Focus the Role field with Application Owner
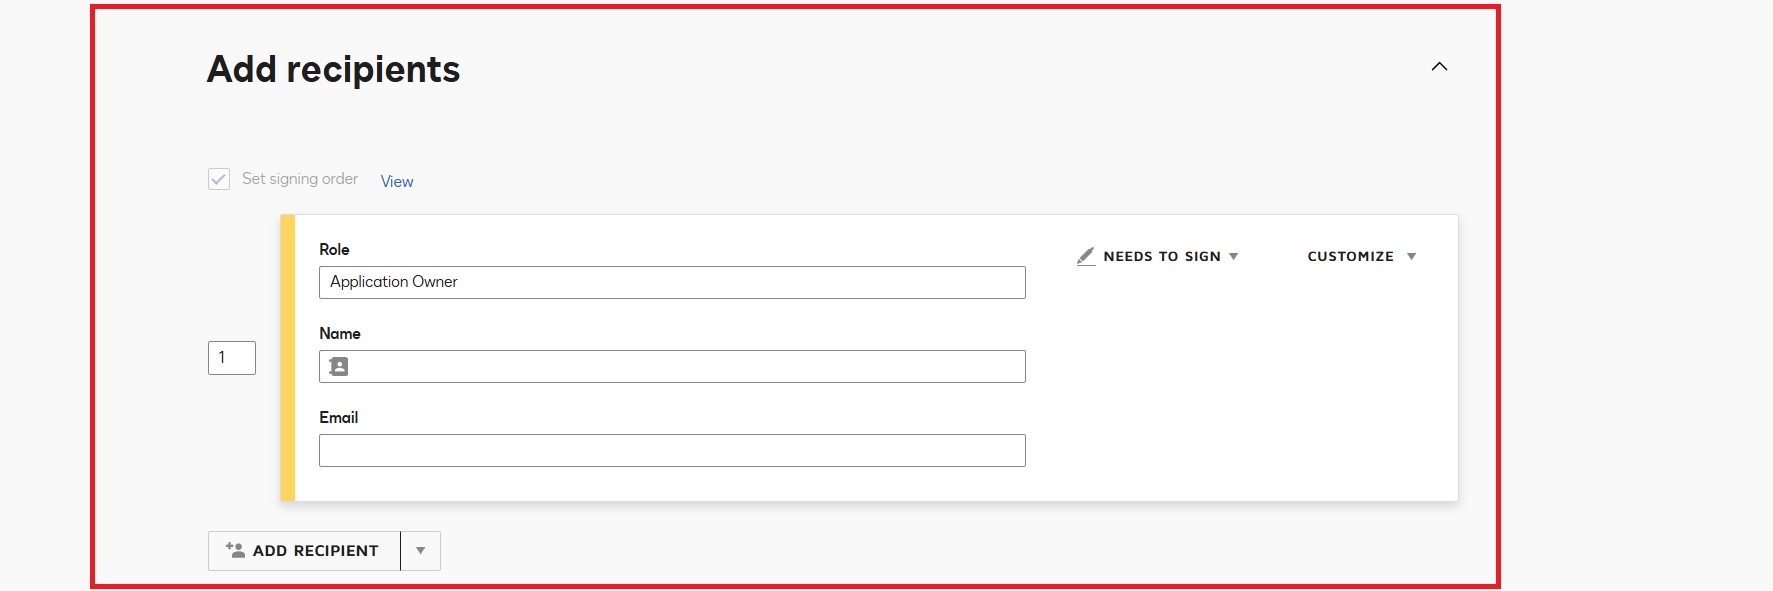1773x591 pixels. [x=672, y=282]
